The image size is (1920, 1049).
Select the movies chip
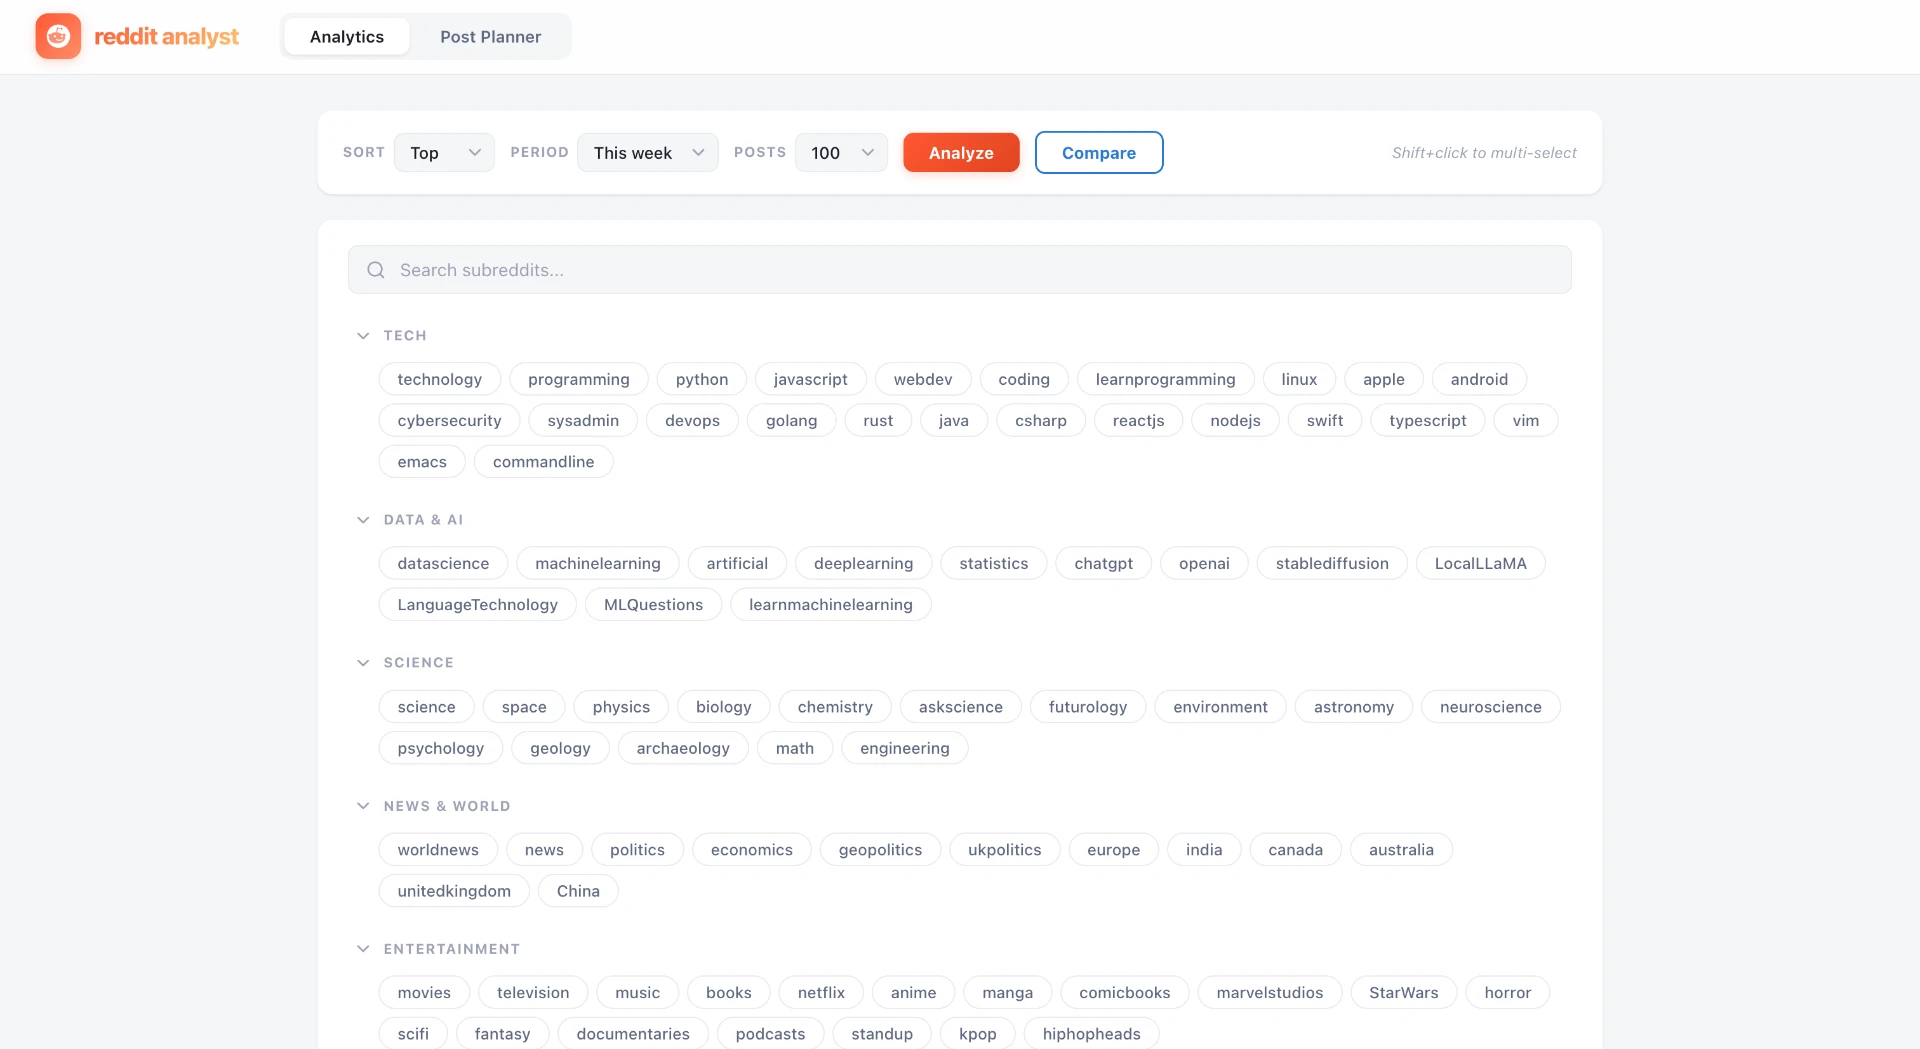[425, 993]
